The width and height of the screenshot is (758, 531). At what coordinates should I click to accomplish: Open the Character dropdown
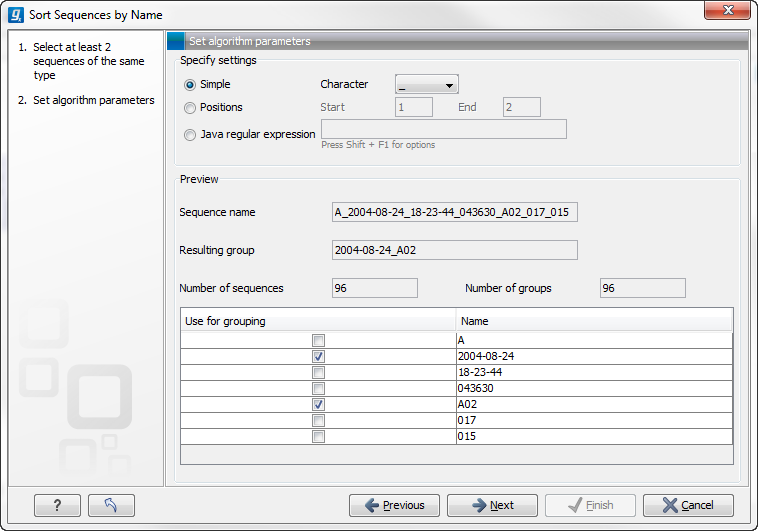coord(426,85)
